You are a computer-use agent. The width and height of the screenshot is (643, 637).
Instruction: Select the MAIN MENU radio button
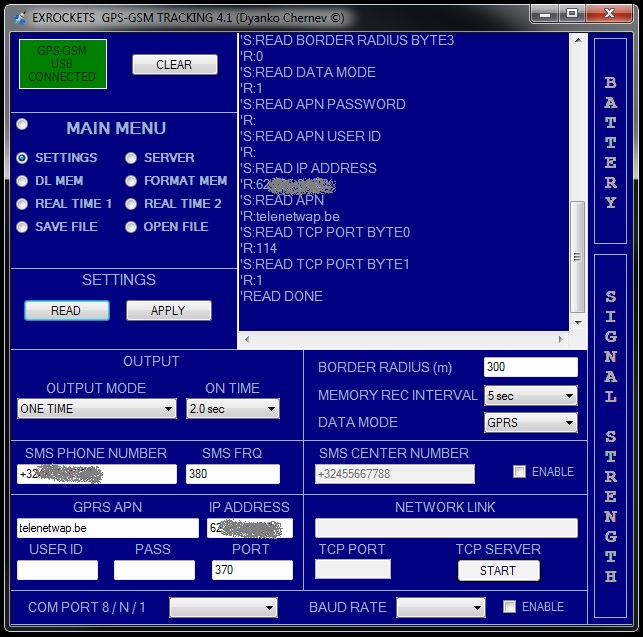[22, 124]
